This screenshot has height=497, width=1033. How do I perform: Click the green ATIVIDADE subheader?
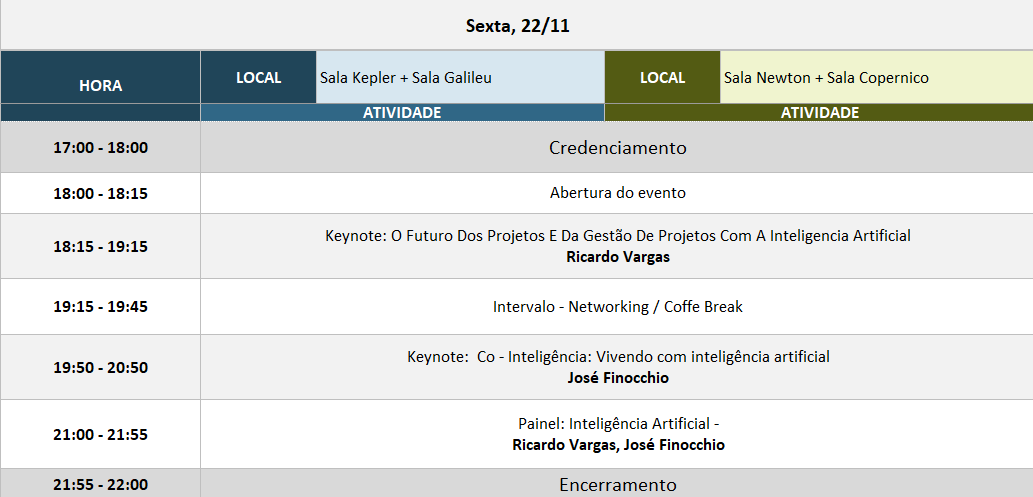[819, 113]
